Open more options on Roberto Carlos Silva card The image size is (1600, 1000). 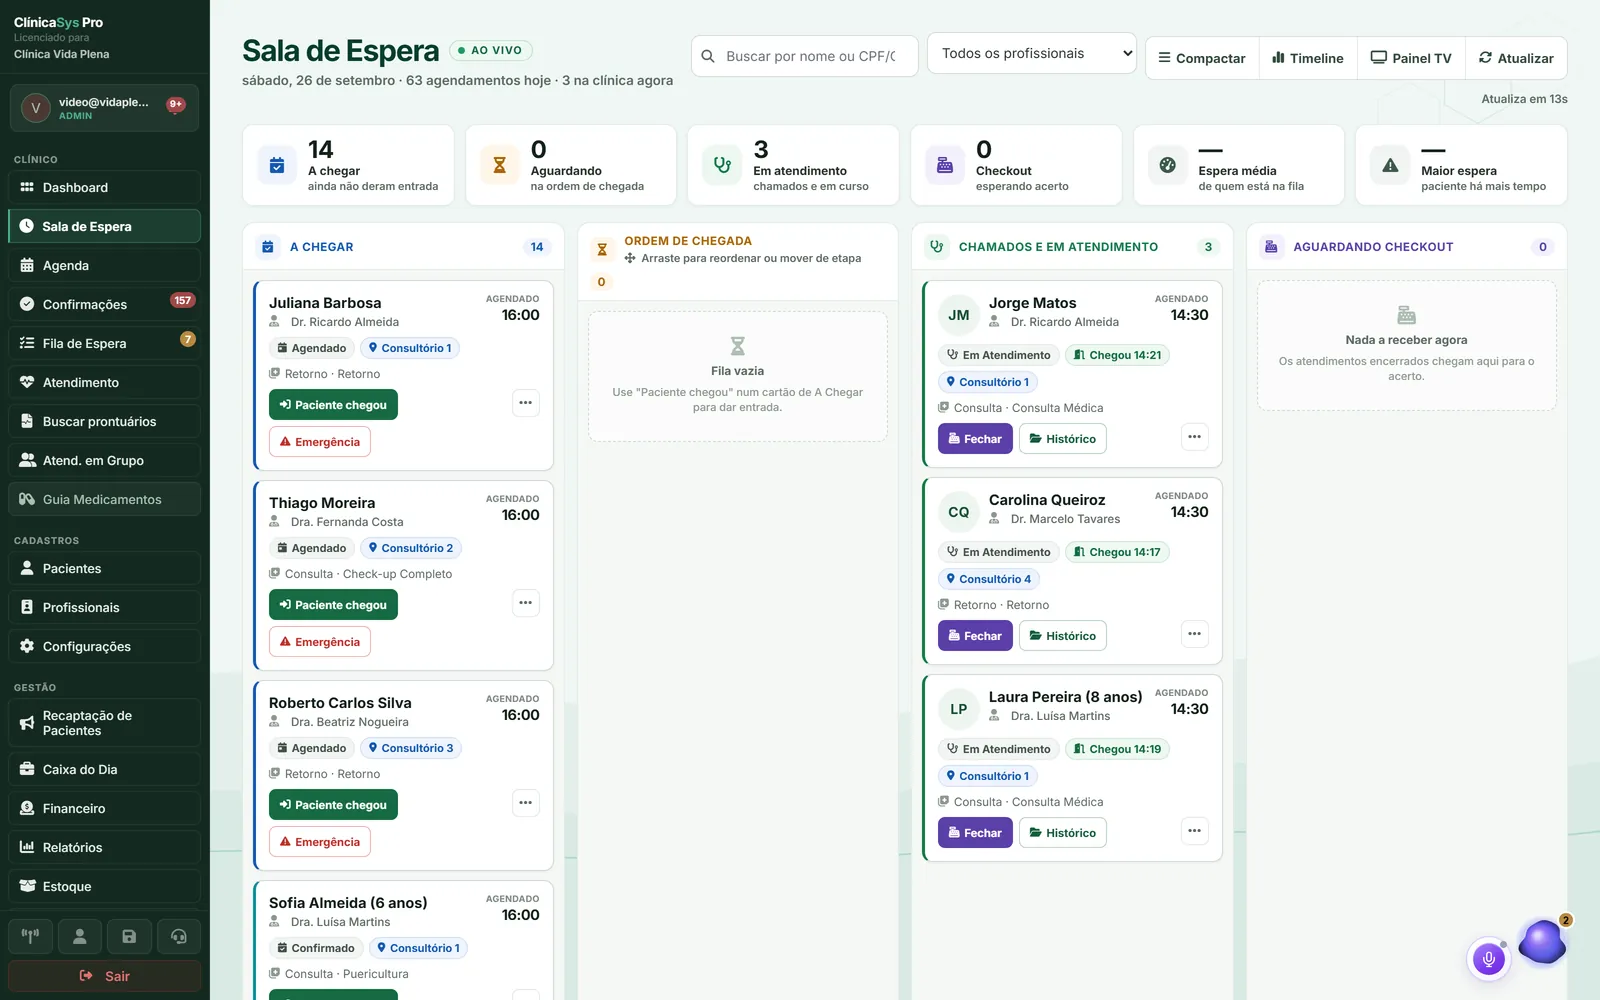[526, 803]
